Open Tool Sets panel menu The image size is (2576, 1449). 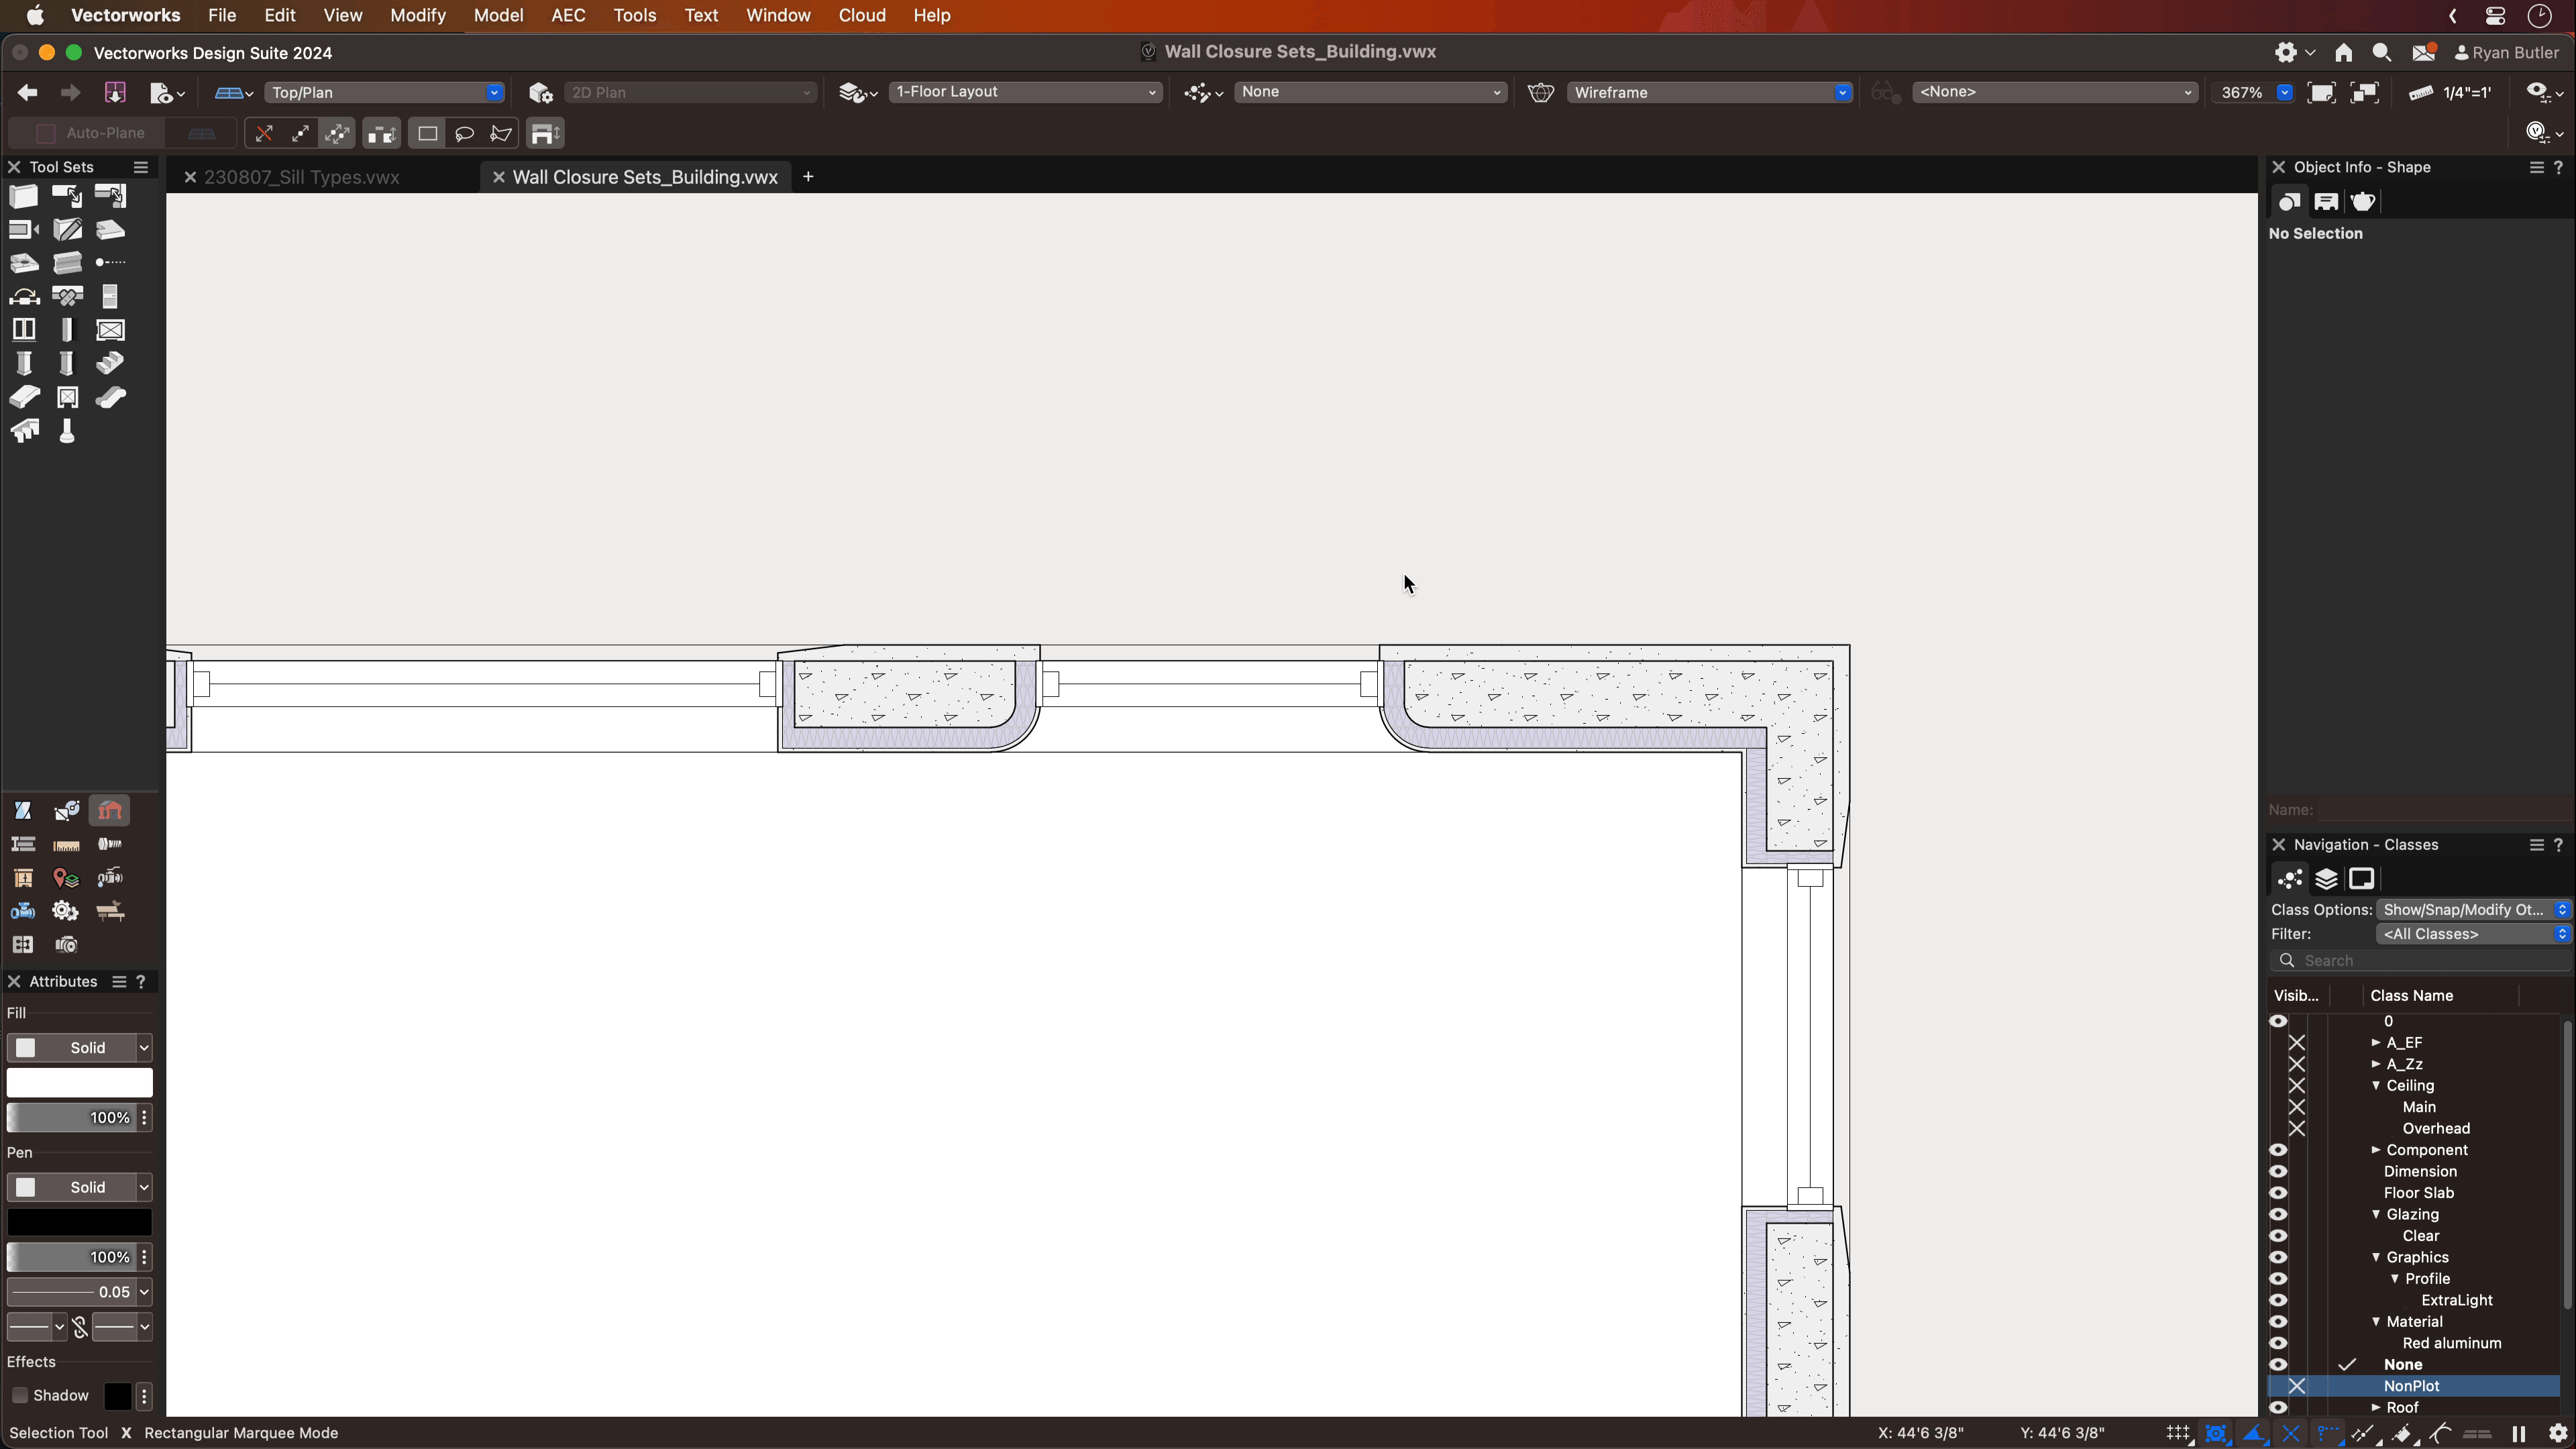point(141,167)
